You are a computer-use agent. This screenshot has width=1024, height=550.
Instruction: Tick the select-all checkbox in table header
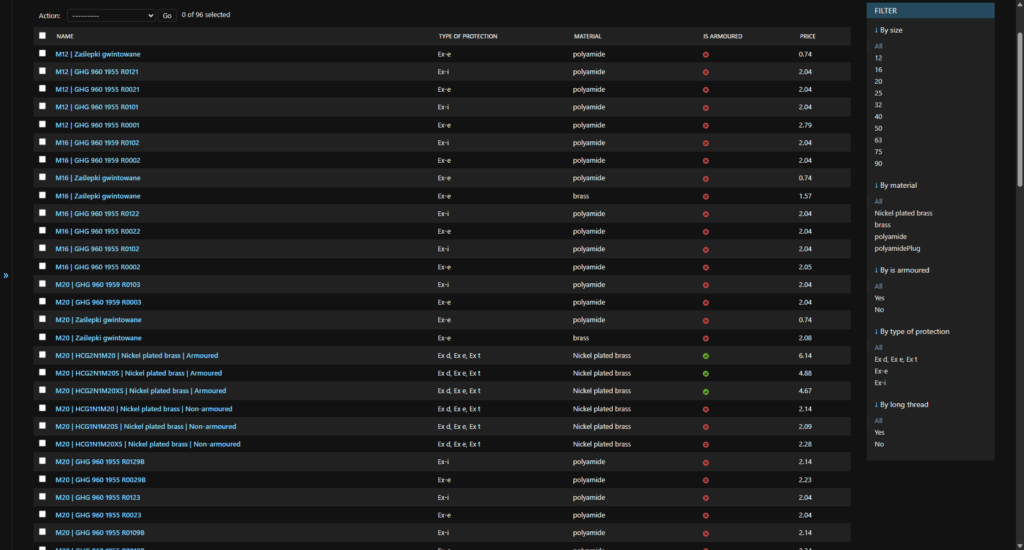[x=42, y=36]
